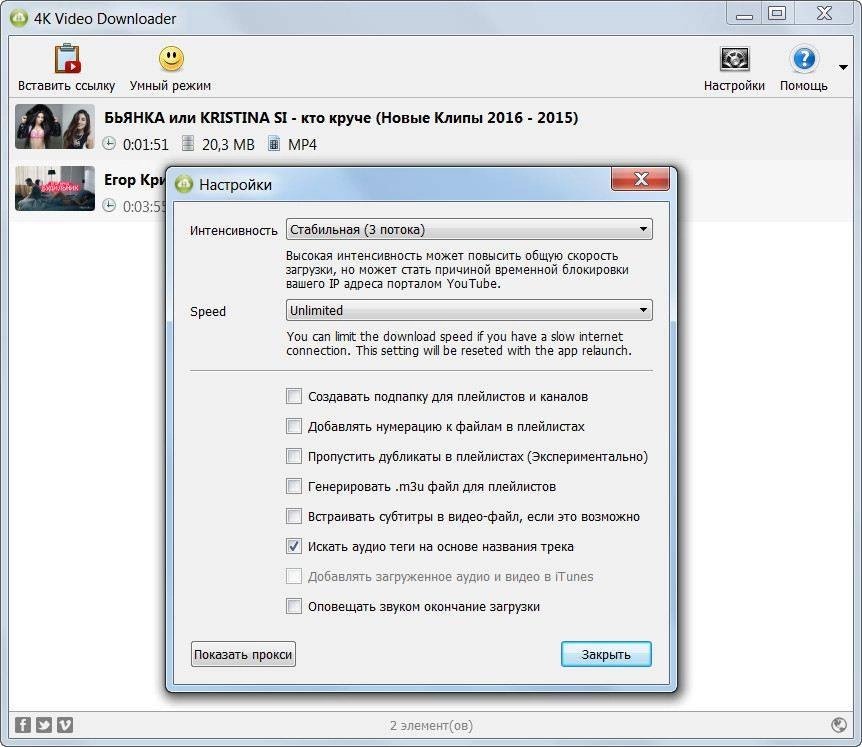Open Settings (Настройки) toolbar icon
This screenshot has width=862, height=747.
tap(734, 59)
